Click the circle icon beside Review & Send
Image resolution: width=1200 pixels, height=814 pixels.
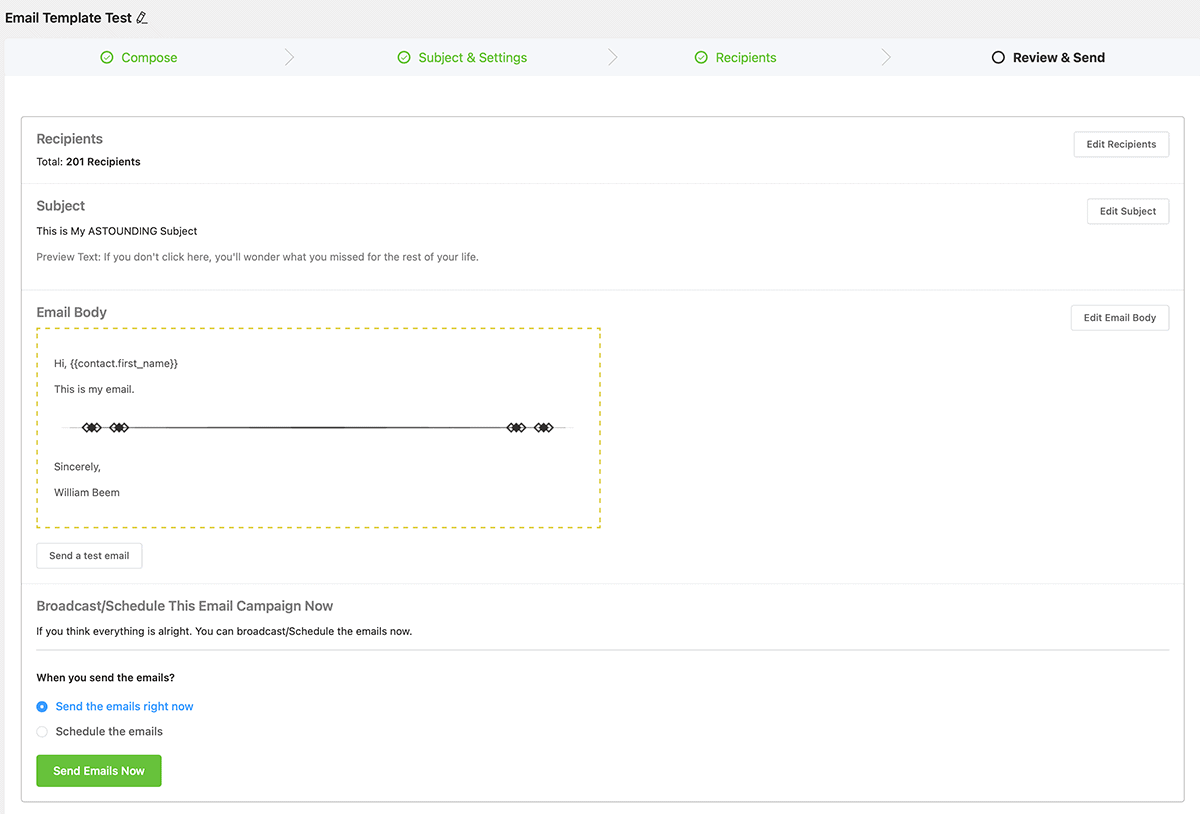[998, 58]
